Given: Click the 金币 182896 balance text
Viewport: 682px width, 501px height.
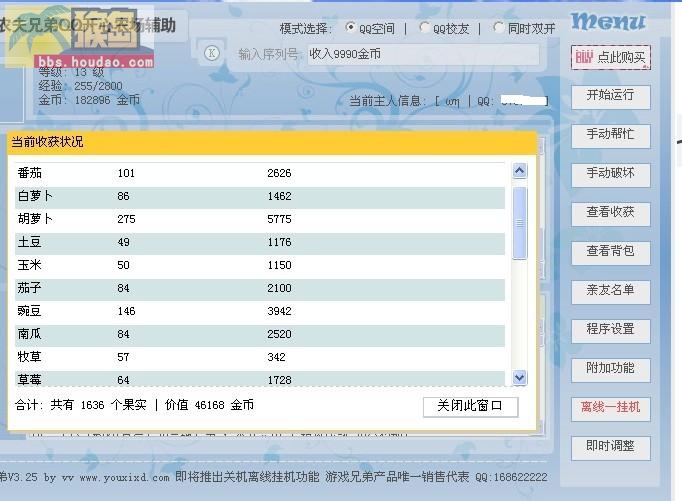Looking at the screenshot, I should (x=89, y=100).
